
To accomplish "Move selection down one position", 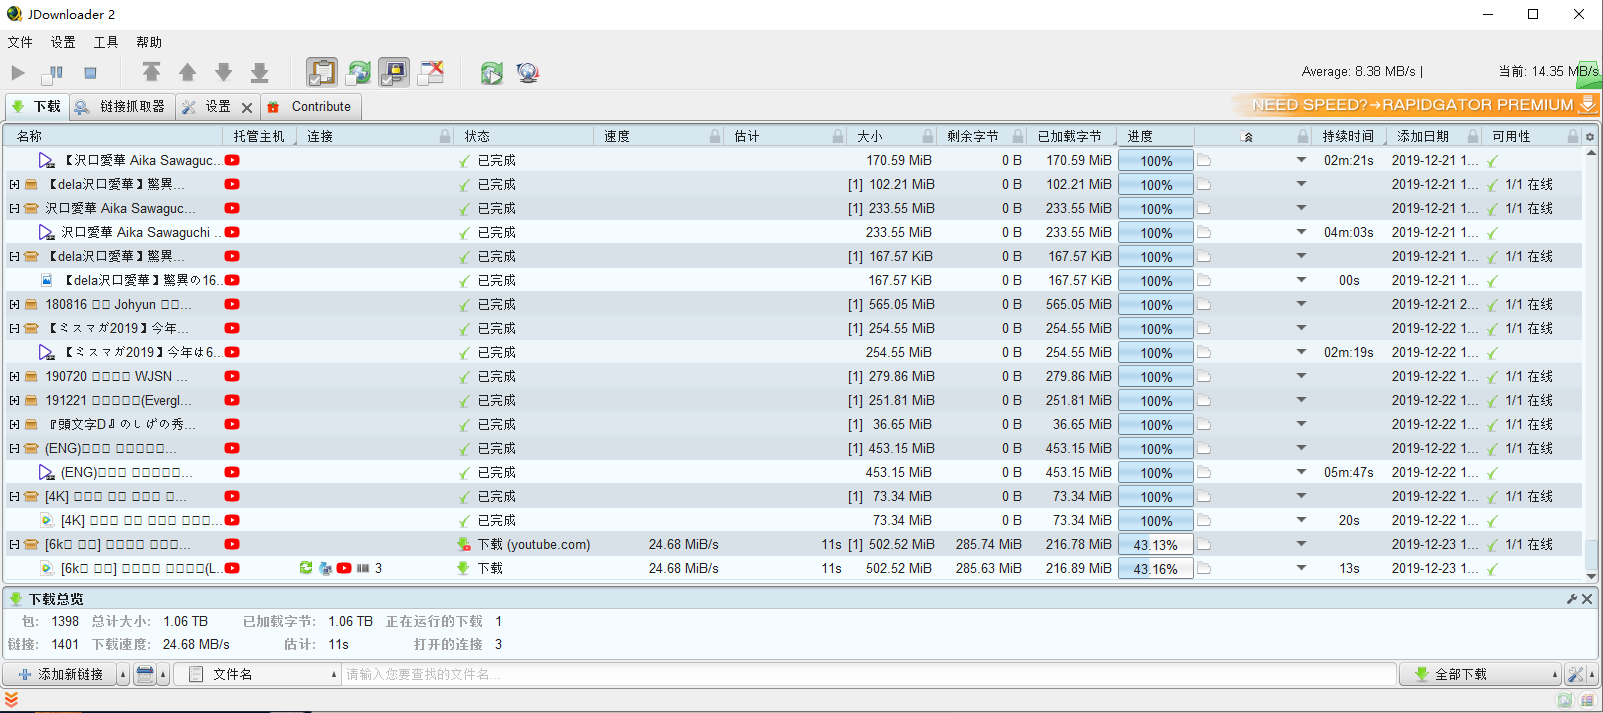I will tap(223, 72).
